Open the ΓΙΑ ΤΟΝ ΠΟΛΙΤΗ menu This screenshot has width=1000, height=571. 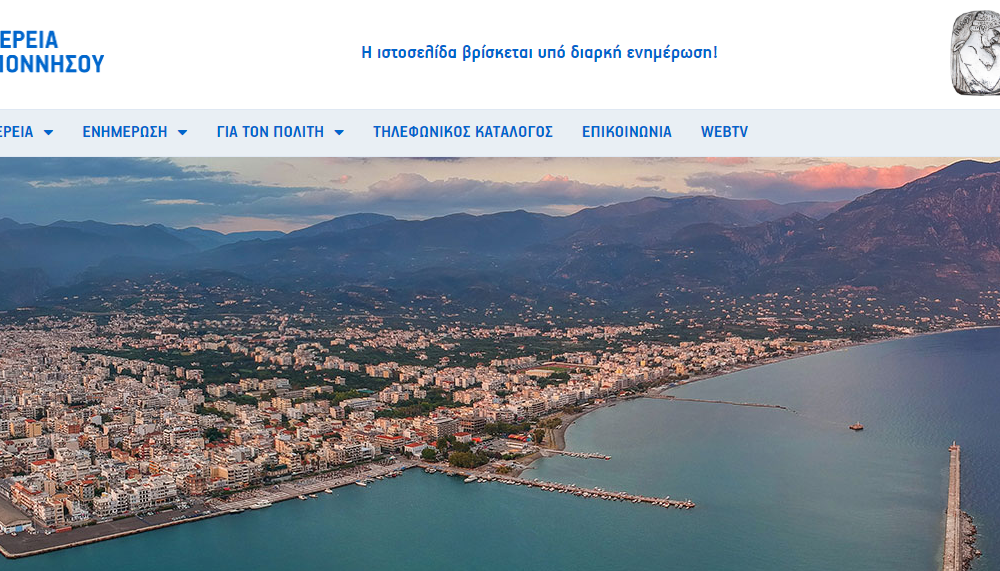tap(270, 132)
